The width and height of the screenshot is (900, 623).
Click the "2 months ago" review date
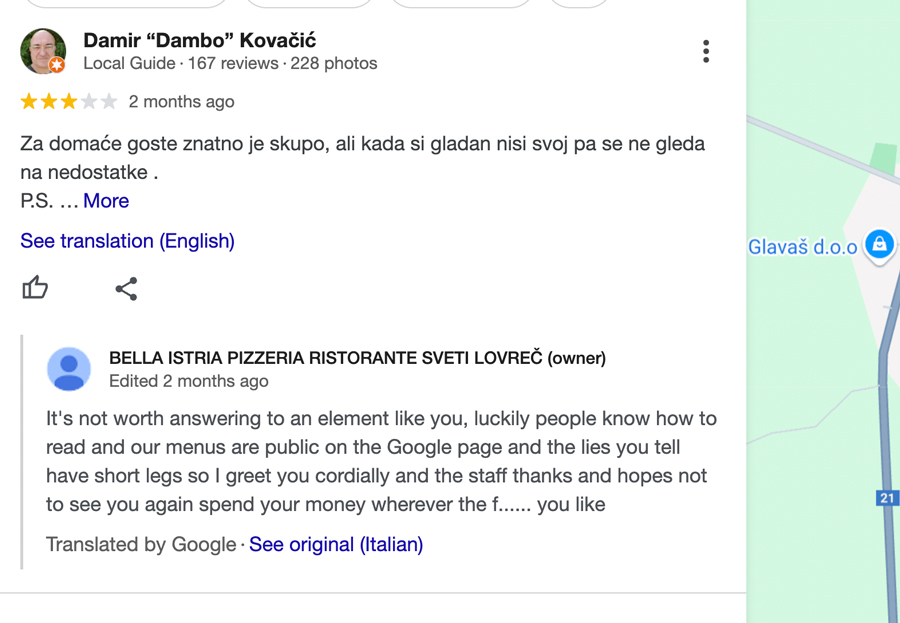[181, 102]
